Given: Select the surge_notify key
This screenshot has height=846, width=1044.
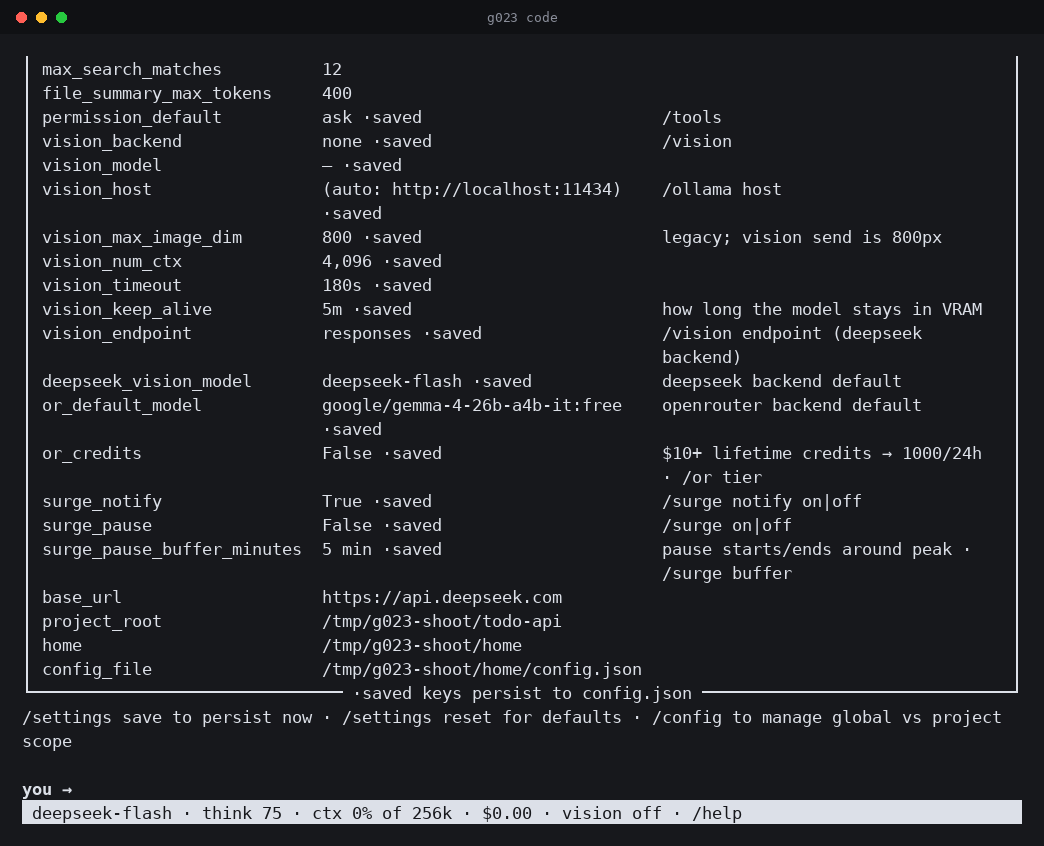Looking at the screenshot, I should pyautogui.click(x=102, y=501).
